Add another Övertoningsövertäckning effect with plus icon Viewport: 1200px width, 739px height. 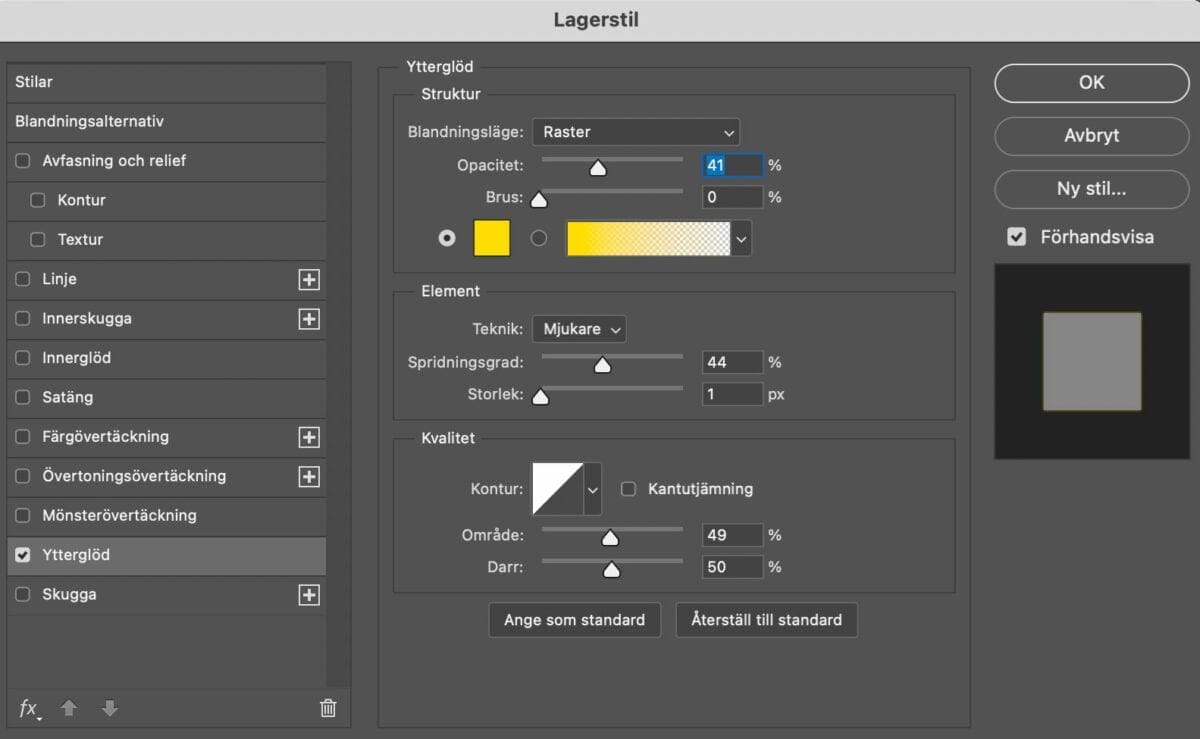pos(309,477)
